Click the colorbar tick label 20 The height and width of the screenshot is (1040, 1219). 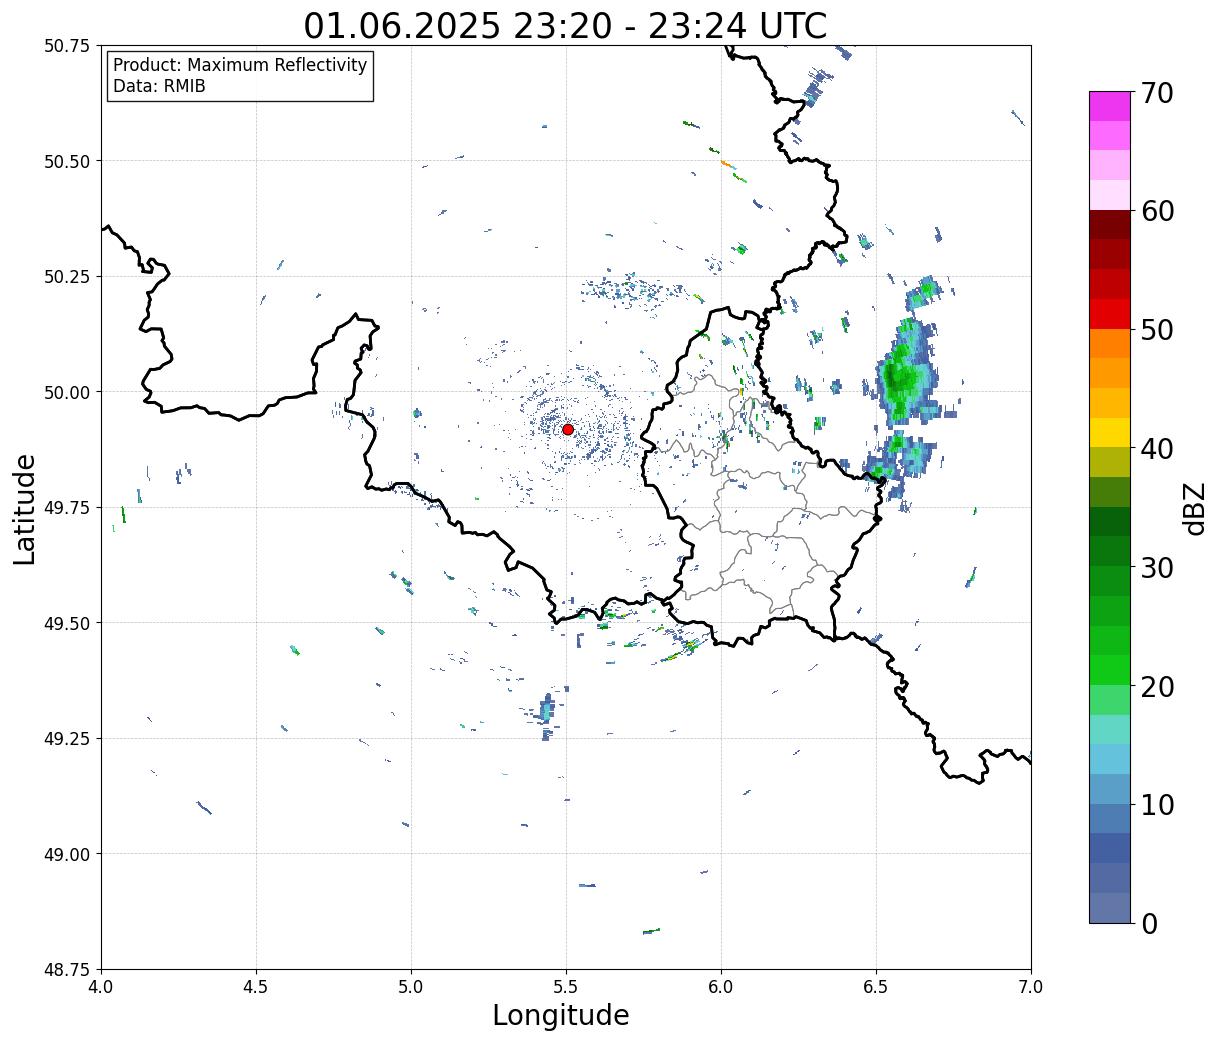1157,686
